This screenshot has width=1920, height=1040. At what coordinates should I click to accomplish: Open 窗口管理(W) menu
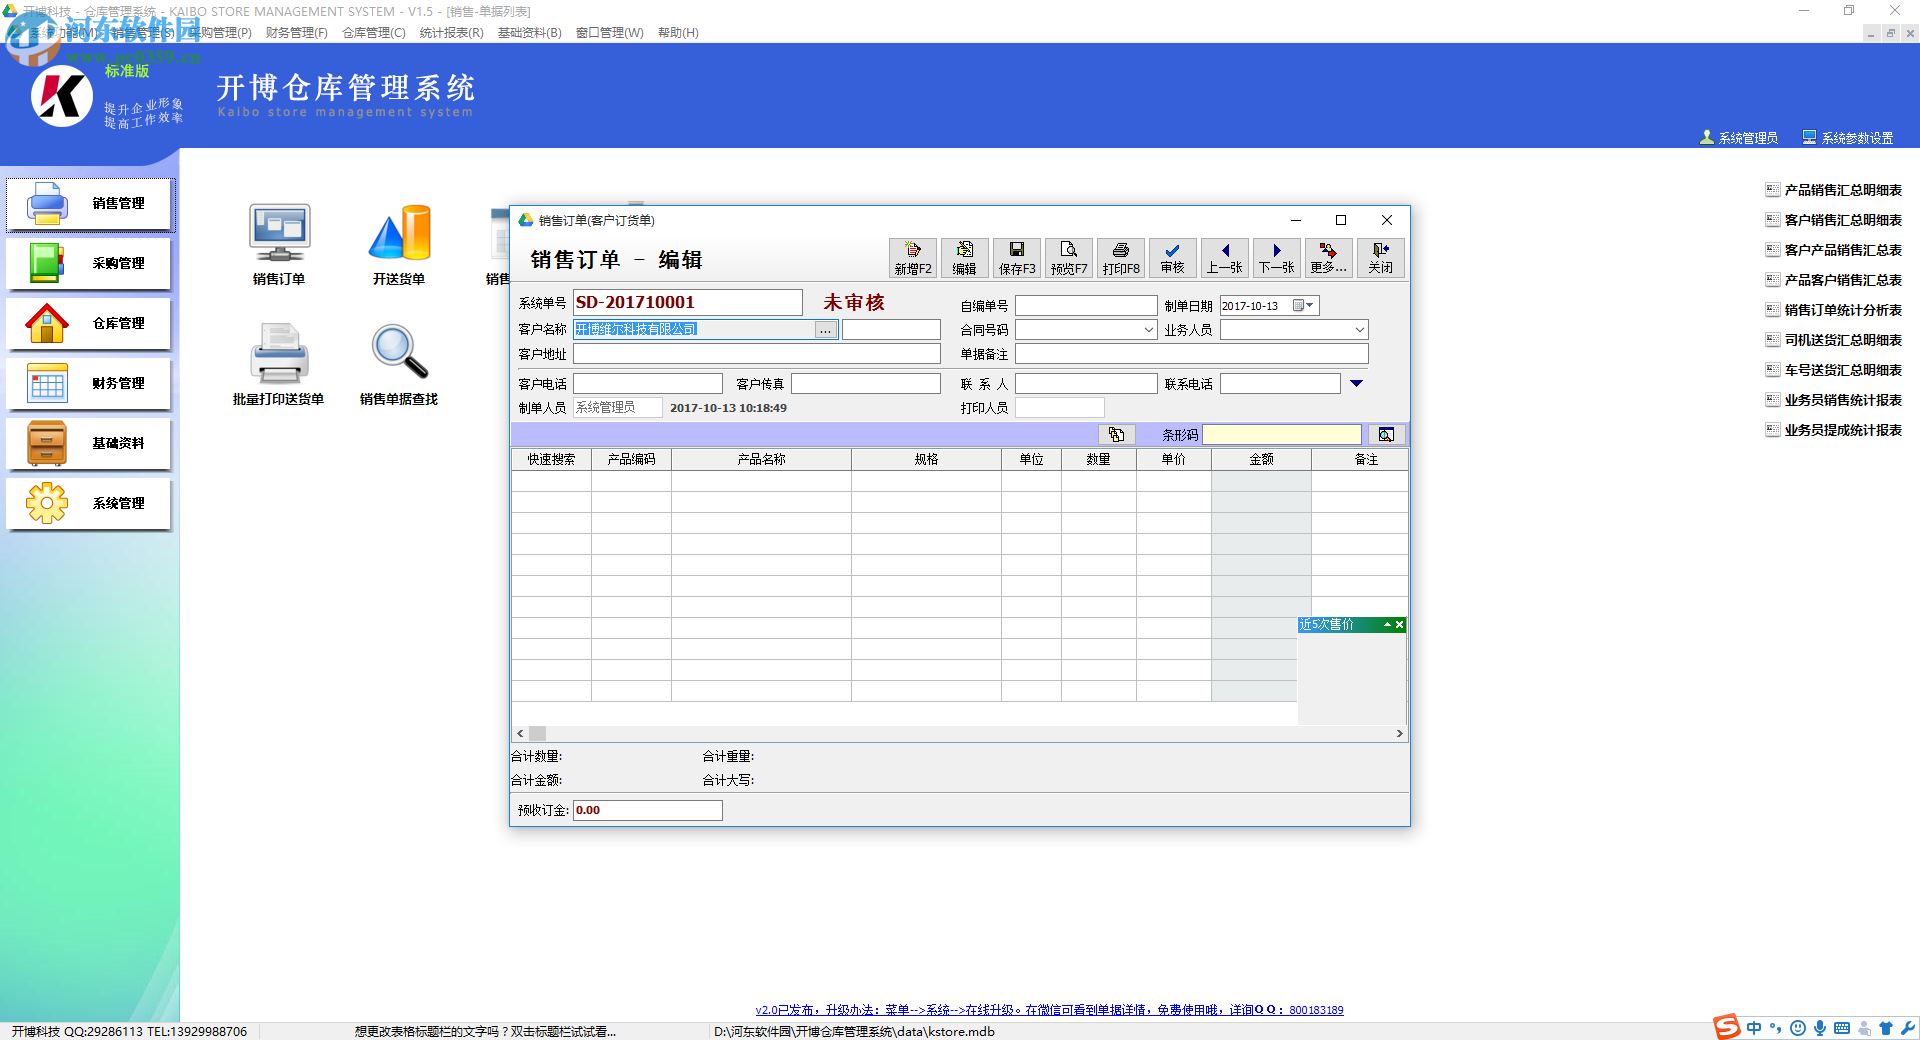pos(610,33)
